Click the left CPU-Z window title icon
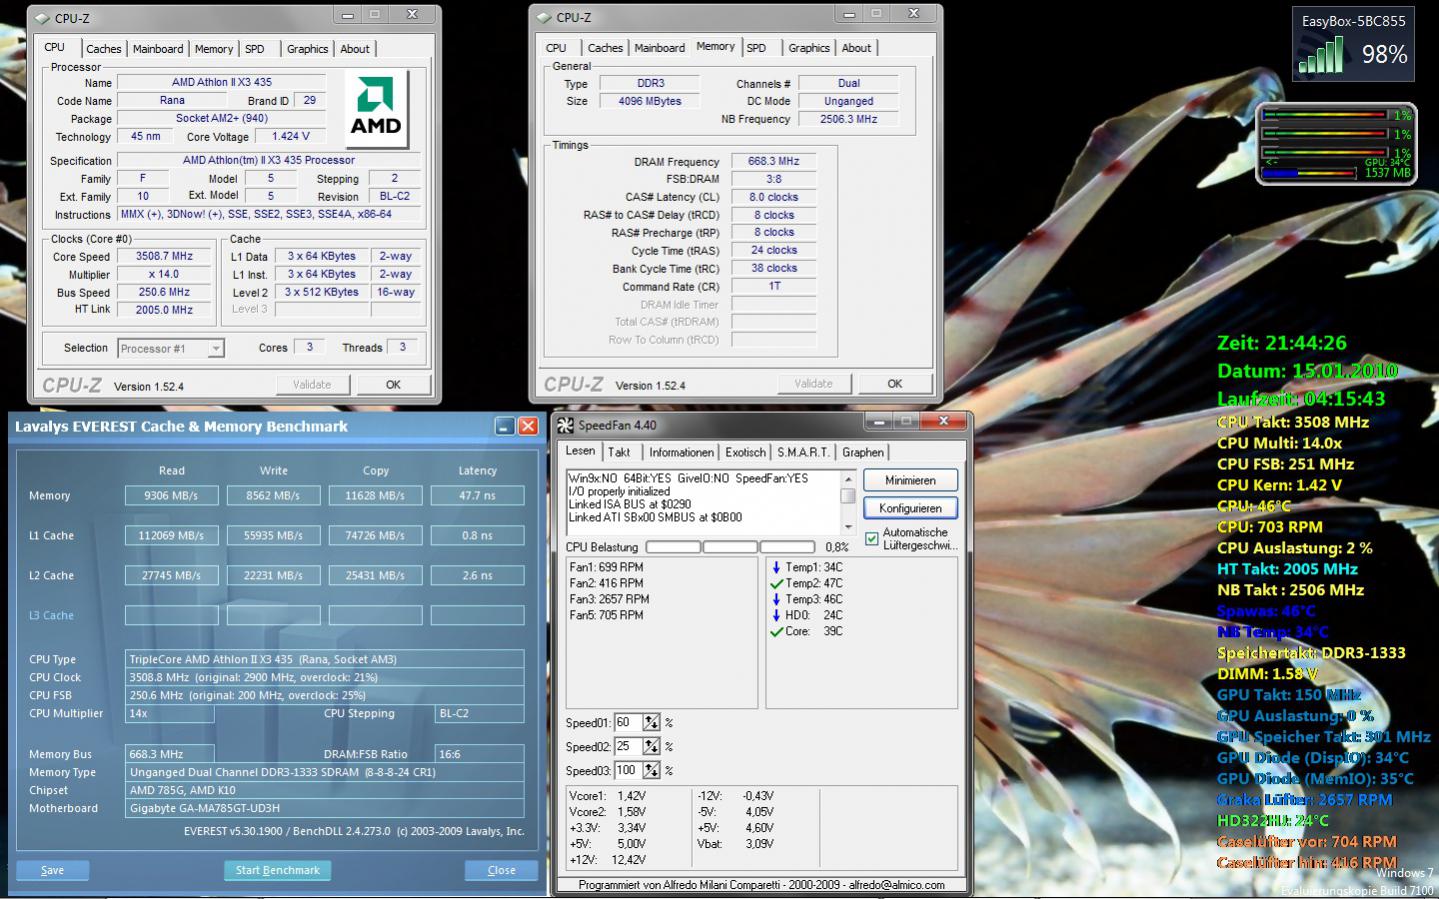1439x899 pixels. pyautogui.click(x=41, y=18)
